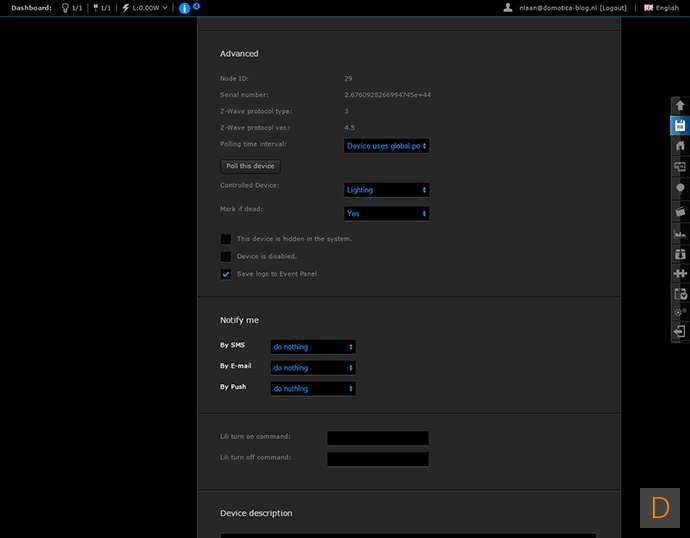This screenshot has height=538, width=690.
Task: Click the puzzle piece plugins icon
Action: [680, 273]
